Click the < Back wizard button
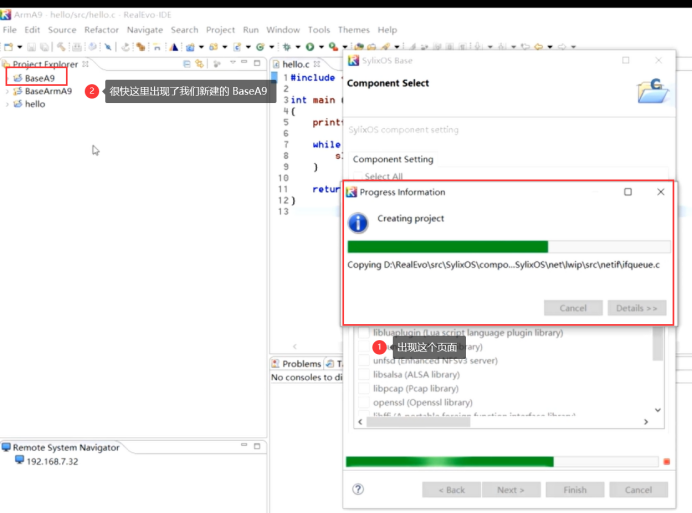Screen dimensions: 692x513 [x=451, y=490]
